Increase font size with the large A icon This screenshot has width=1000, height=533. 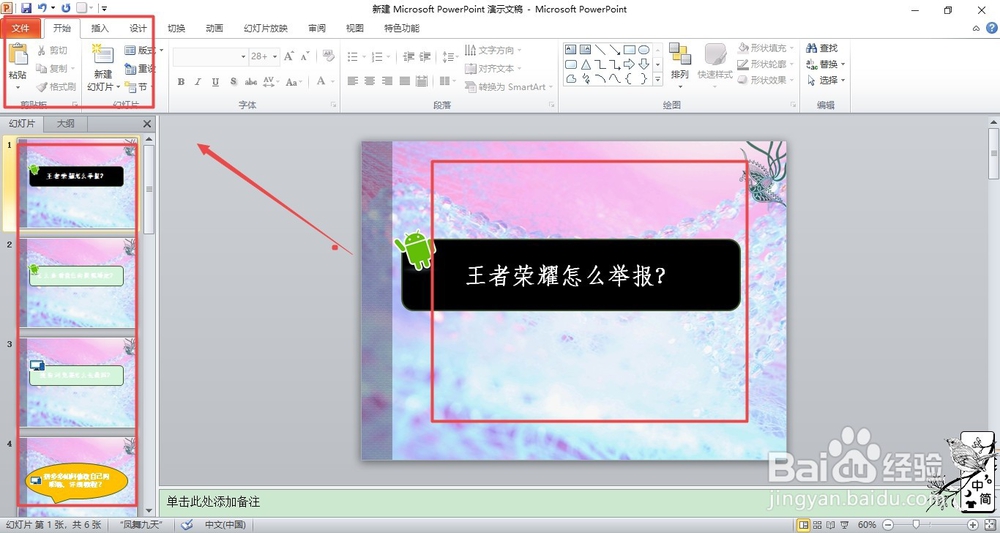point(289,57)
